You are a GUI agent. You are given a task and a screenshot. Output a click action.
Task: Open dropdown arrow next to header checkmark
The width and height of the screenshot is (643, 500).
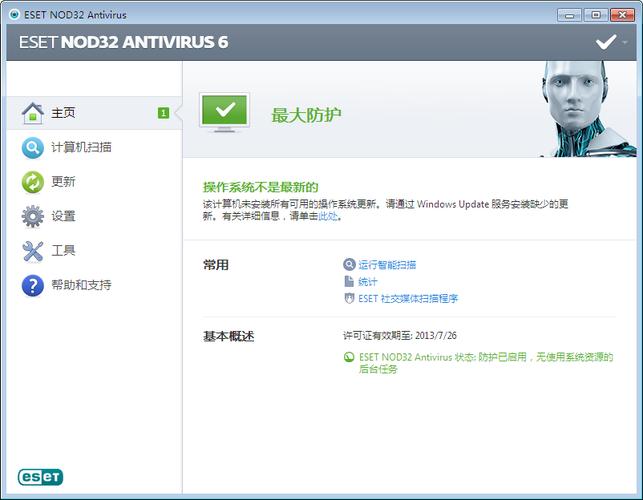click(x=625, y=42)
